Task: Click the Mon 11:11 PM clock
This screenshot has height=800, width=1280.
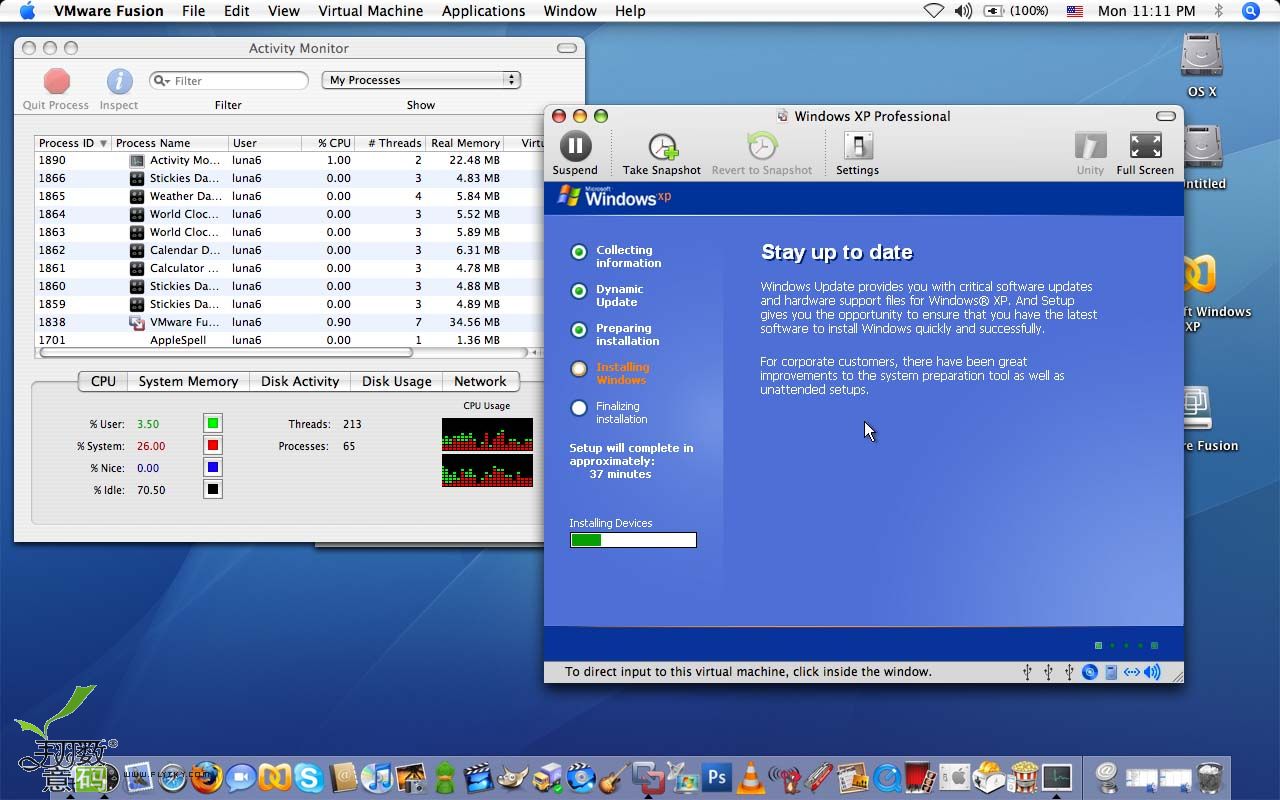Action: (x=1146, y=11)
